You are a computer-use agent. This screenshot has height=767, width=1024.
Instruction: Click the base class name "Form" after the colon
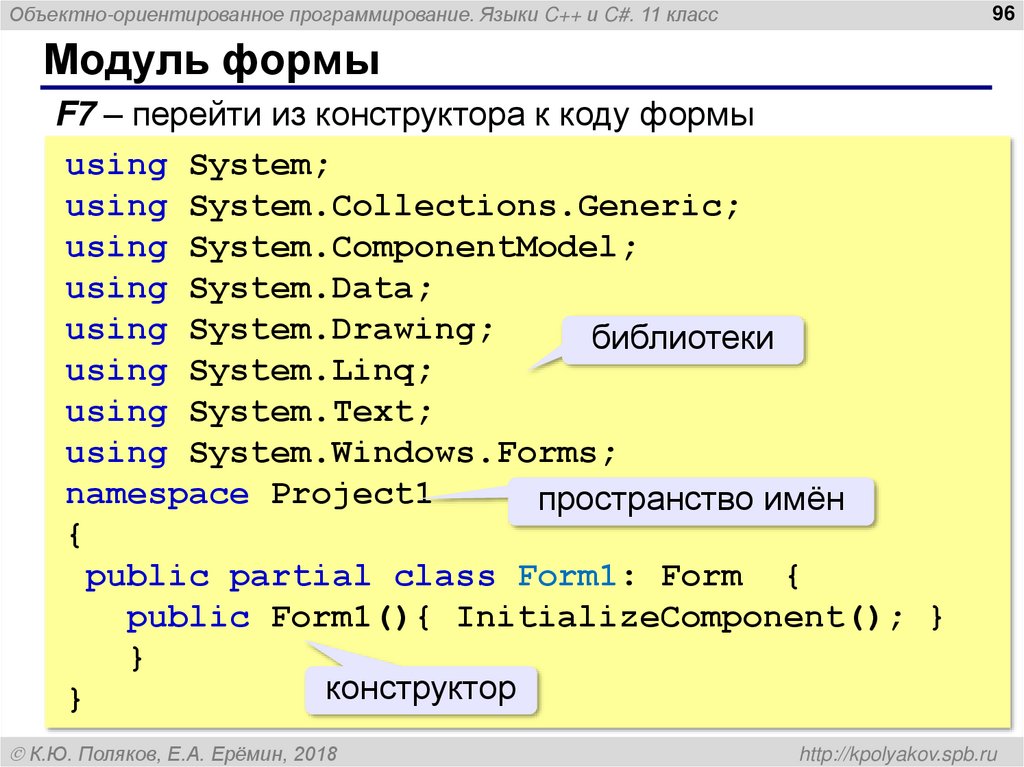pyautogui.click(x=701, y=576)
